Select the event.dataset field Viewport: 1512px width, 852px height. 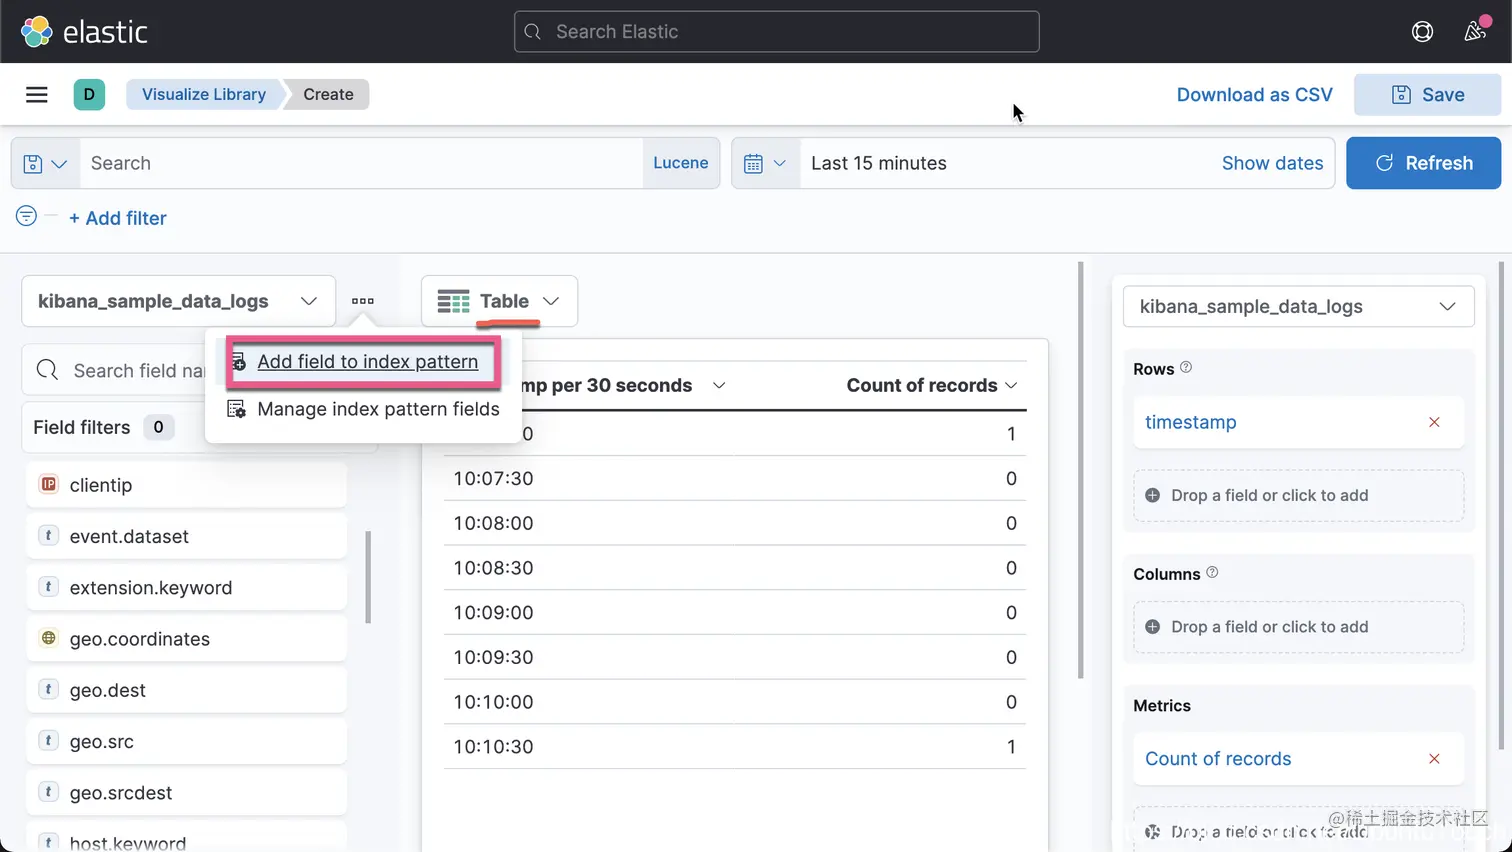click(186, 536)
